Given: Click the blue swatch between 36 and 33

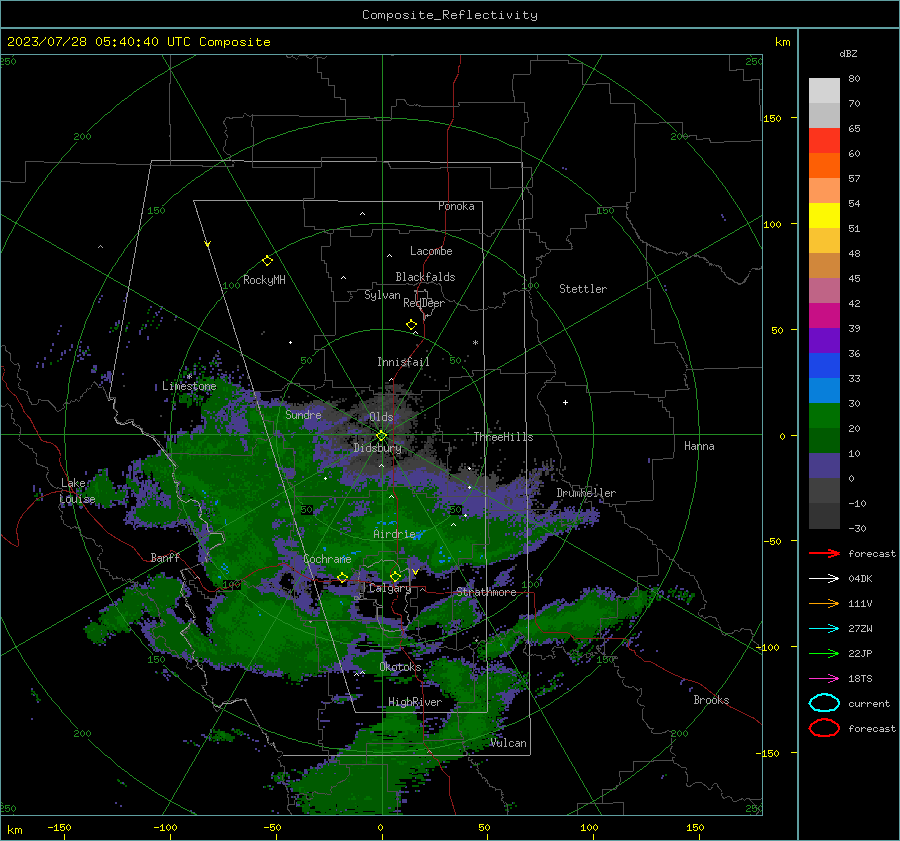Looking at the screenshot, I should [x=824, y=365].
